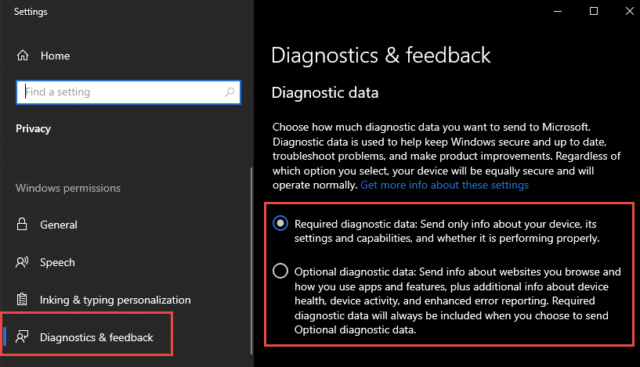Click the Speech person-talking icon
Image resolution: width=640 pixels, height=367 pixels.
pos(22,262)
